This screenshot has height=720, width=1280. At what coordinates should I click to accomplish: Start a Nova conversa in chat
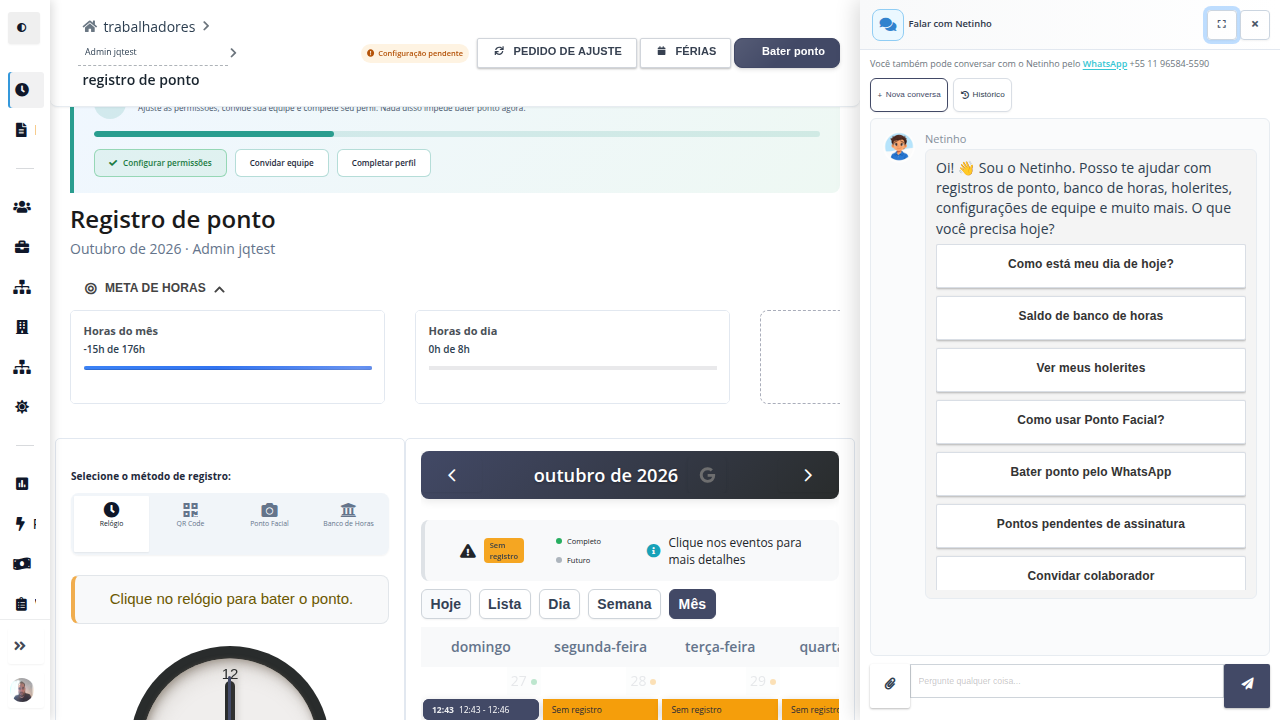(x=909, y=95)
